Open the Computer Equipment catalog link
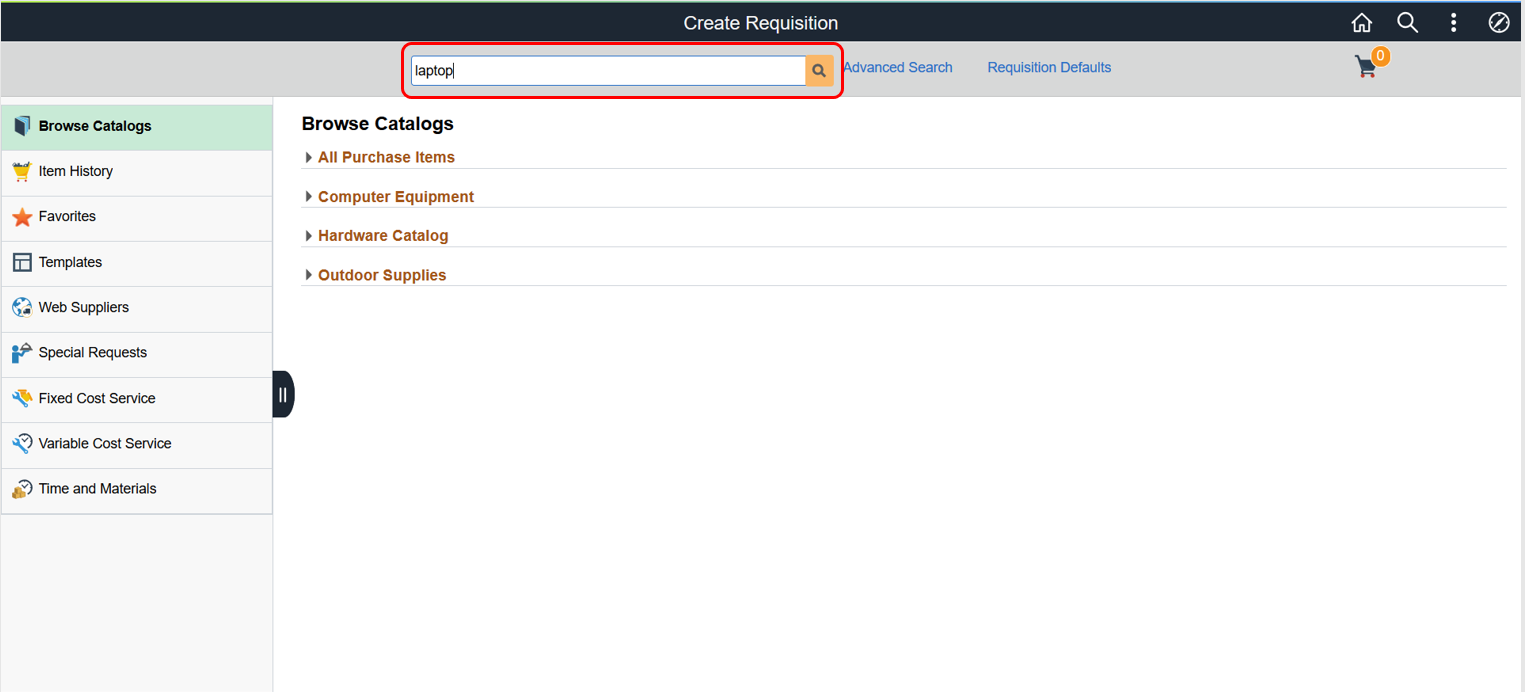Screen dimensions: 1525x692 pyautogui.click(x=396, y=197)
